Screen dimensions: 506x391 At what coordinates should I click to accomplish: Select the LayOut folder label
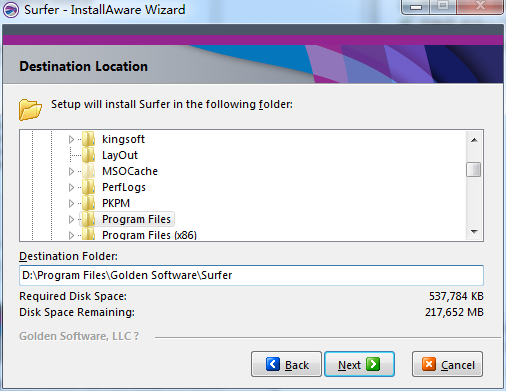click(120, 155)
